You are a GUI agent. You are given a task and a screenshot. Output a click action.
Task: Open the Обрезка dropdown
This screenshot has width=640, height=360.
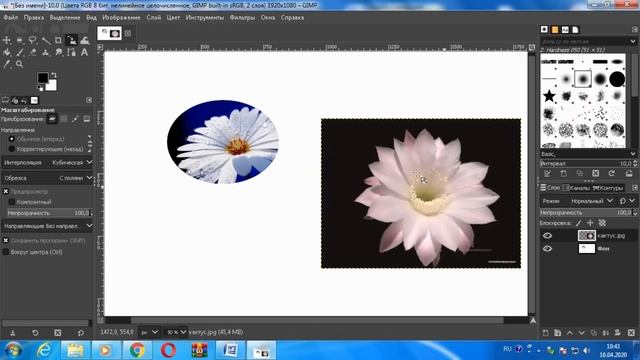point(47,178)
